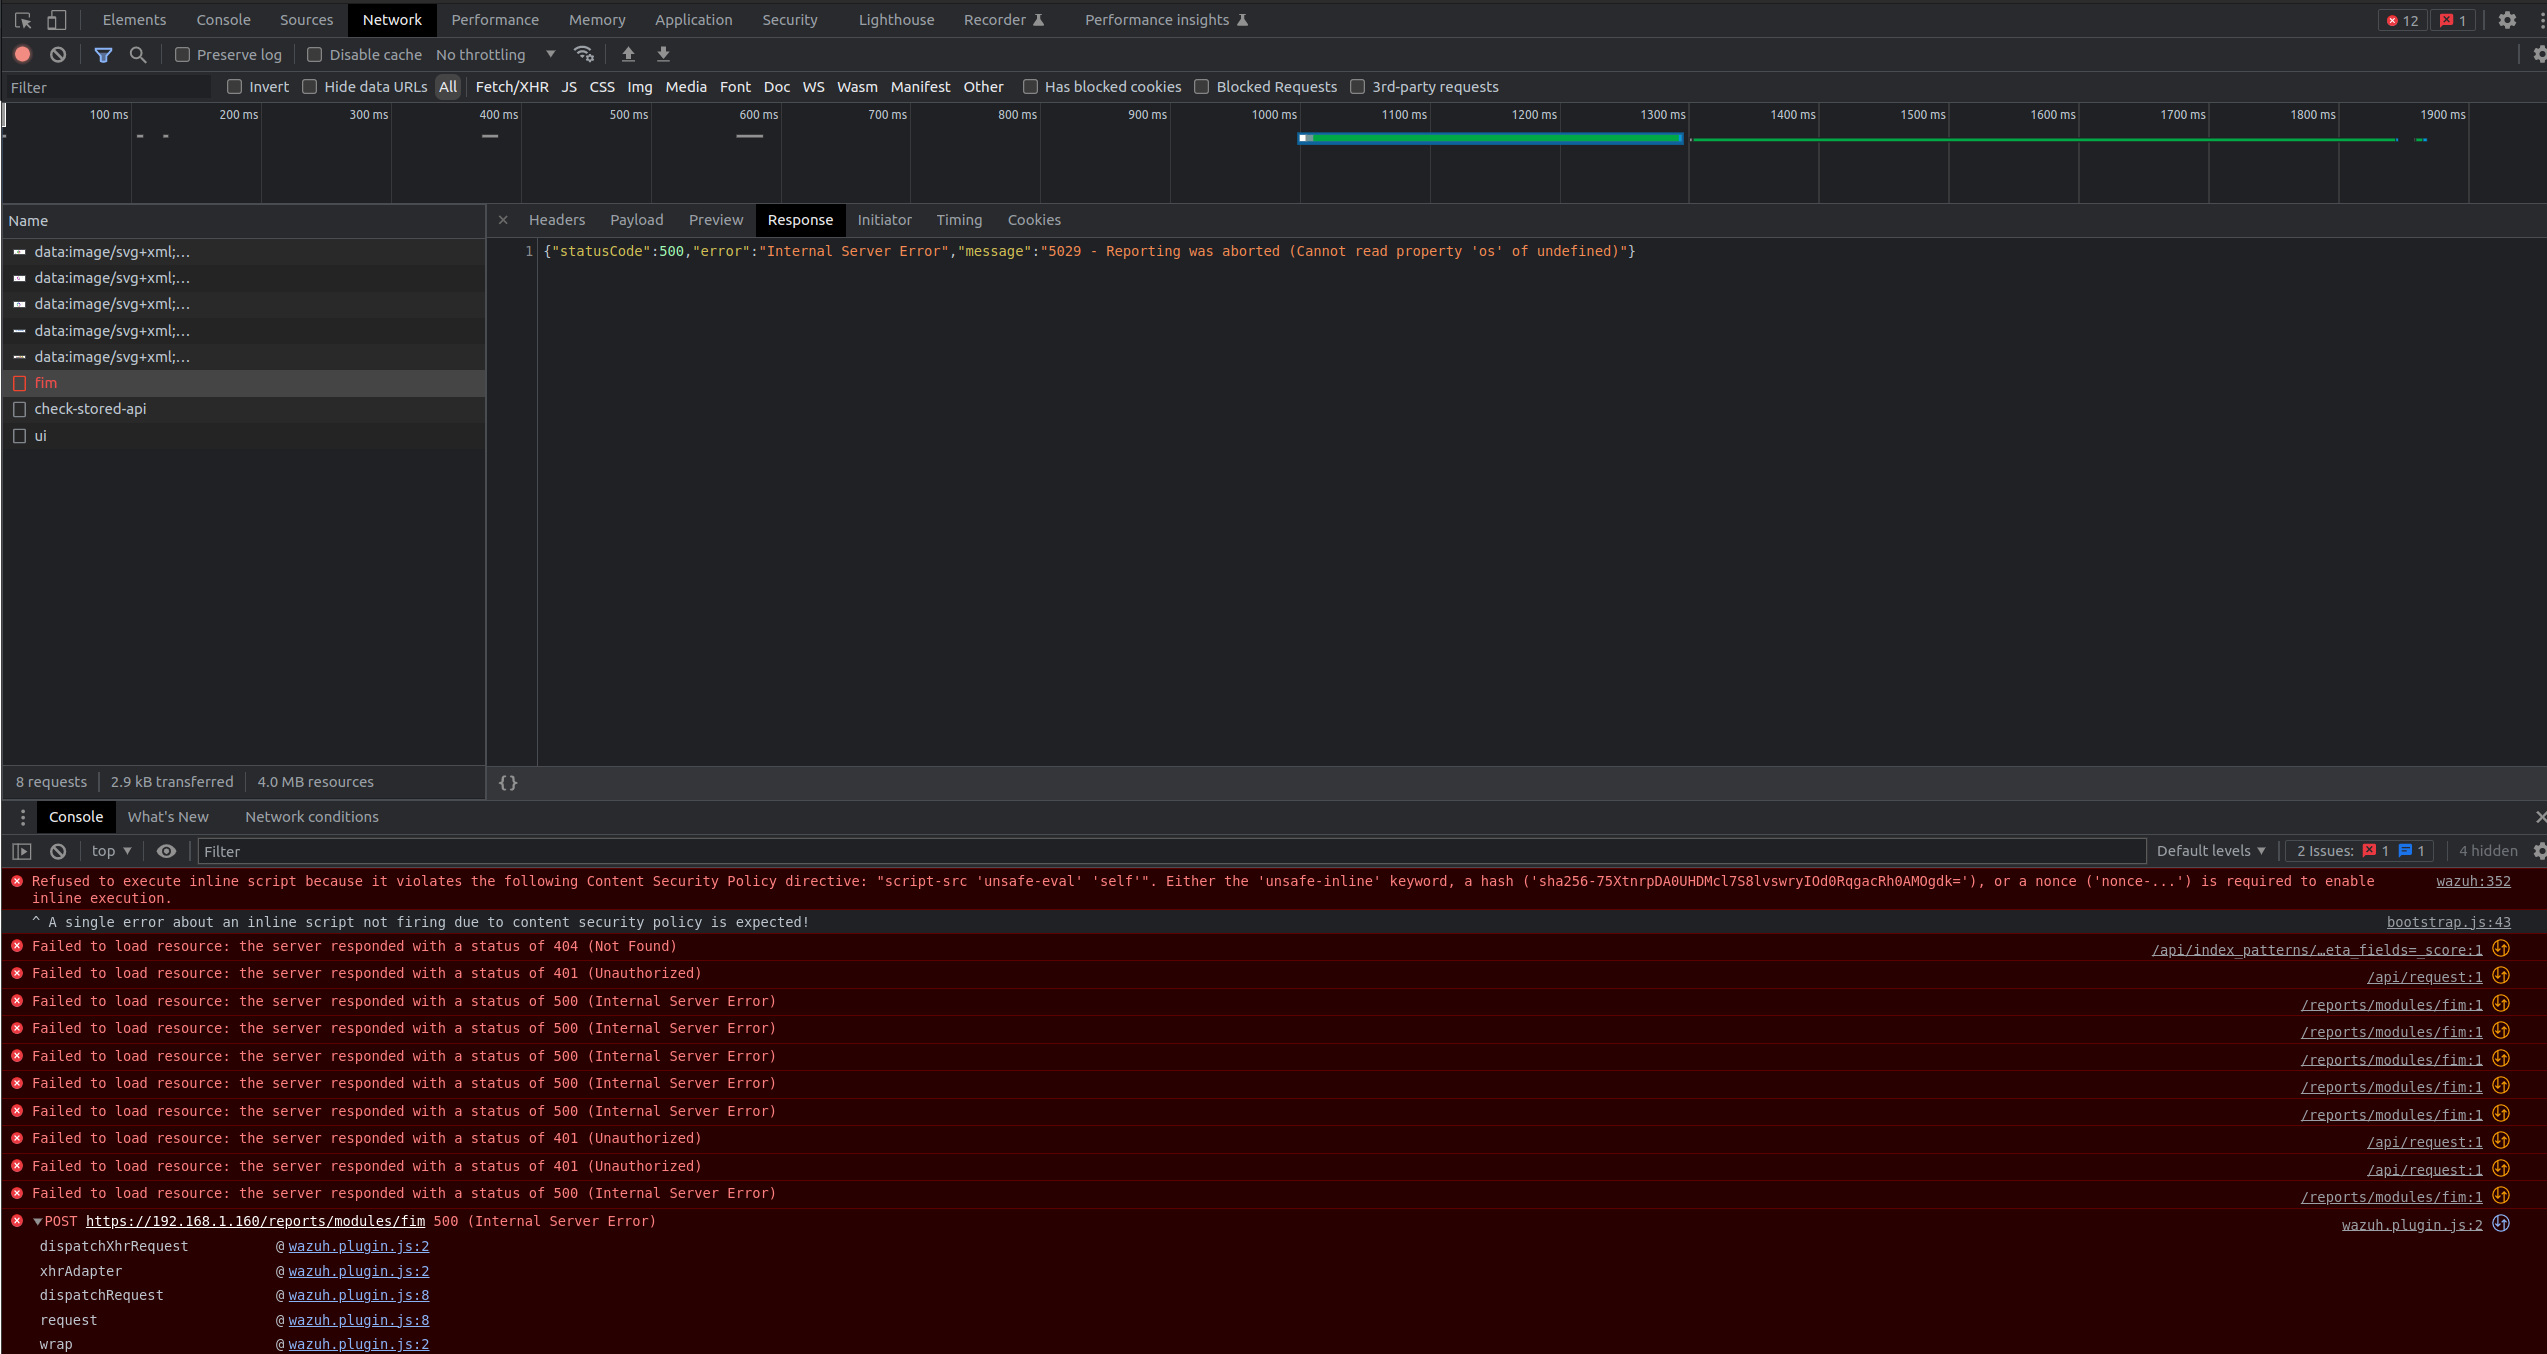The width and height of the screenshot is (2547, 1354).
Task: Stop recording the network log
Action: (x=22, y=54)
